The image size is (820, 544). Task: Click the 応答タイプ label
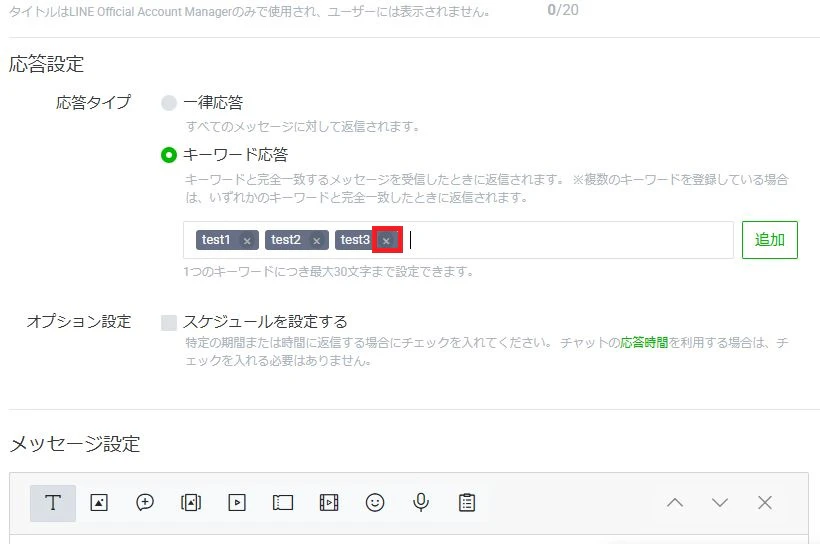pyautogui.click(x=94, y=102)
